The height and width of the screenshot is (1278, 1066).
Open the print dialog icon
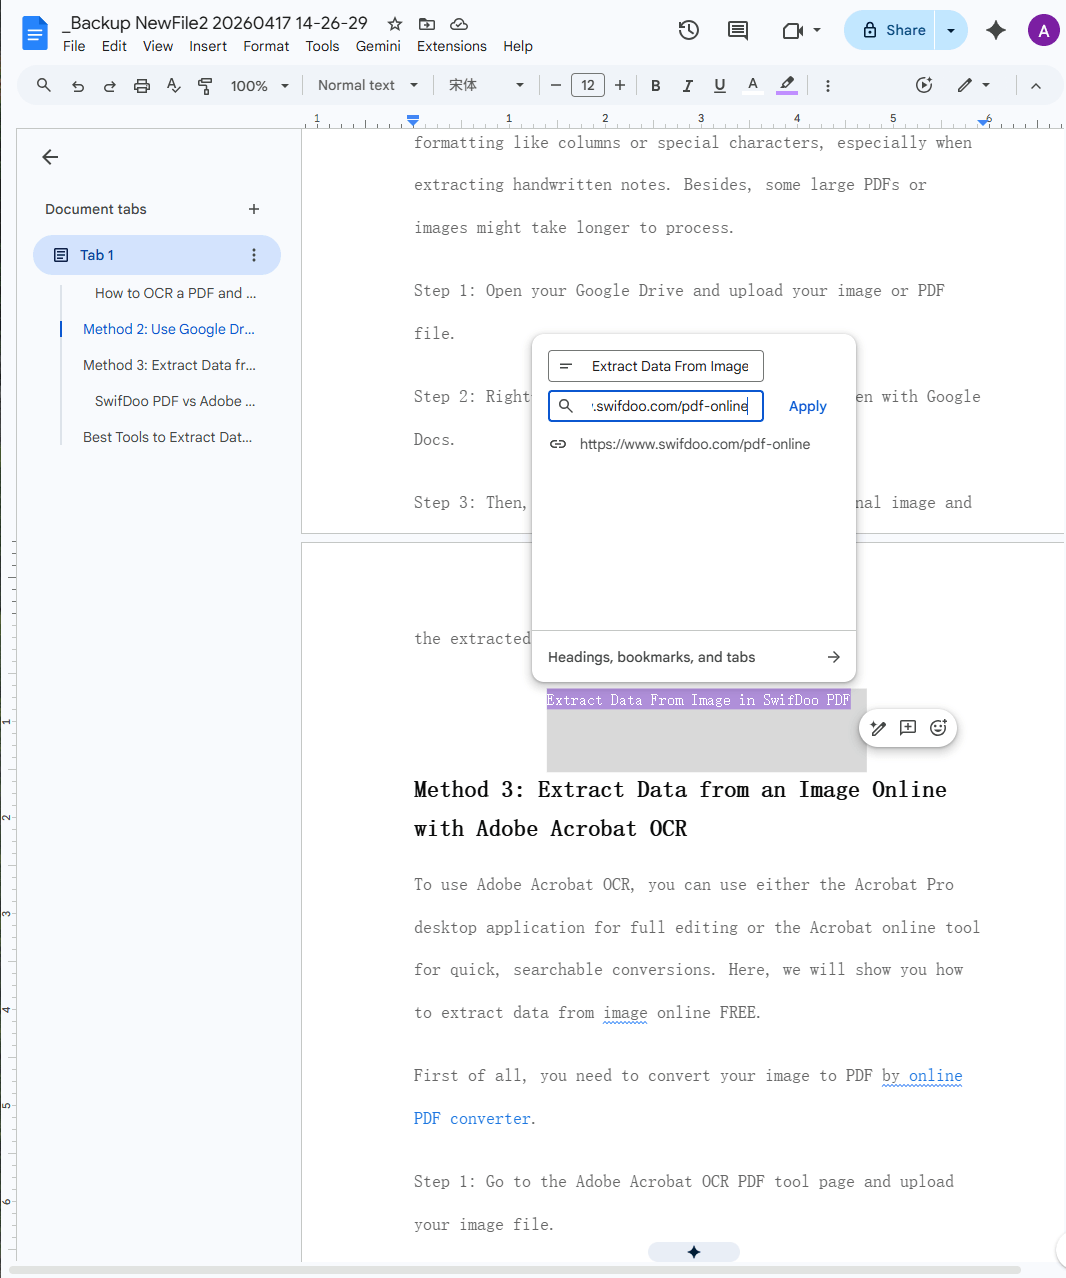point(141,85)
